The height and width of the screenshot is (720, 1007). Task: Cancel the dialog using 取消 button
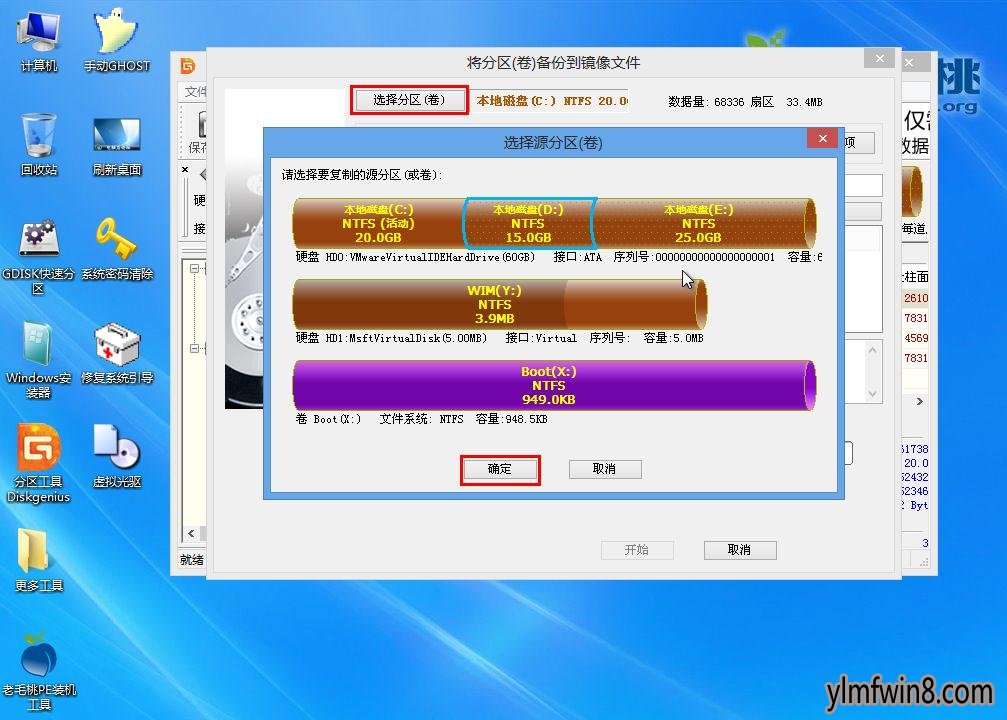605,469
